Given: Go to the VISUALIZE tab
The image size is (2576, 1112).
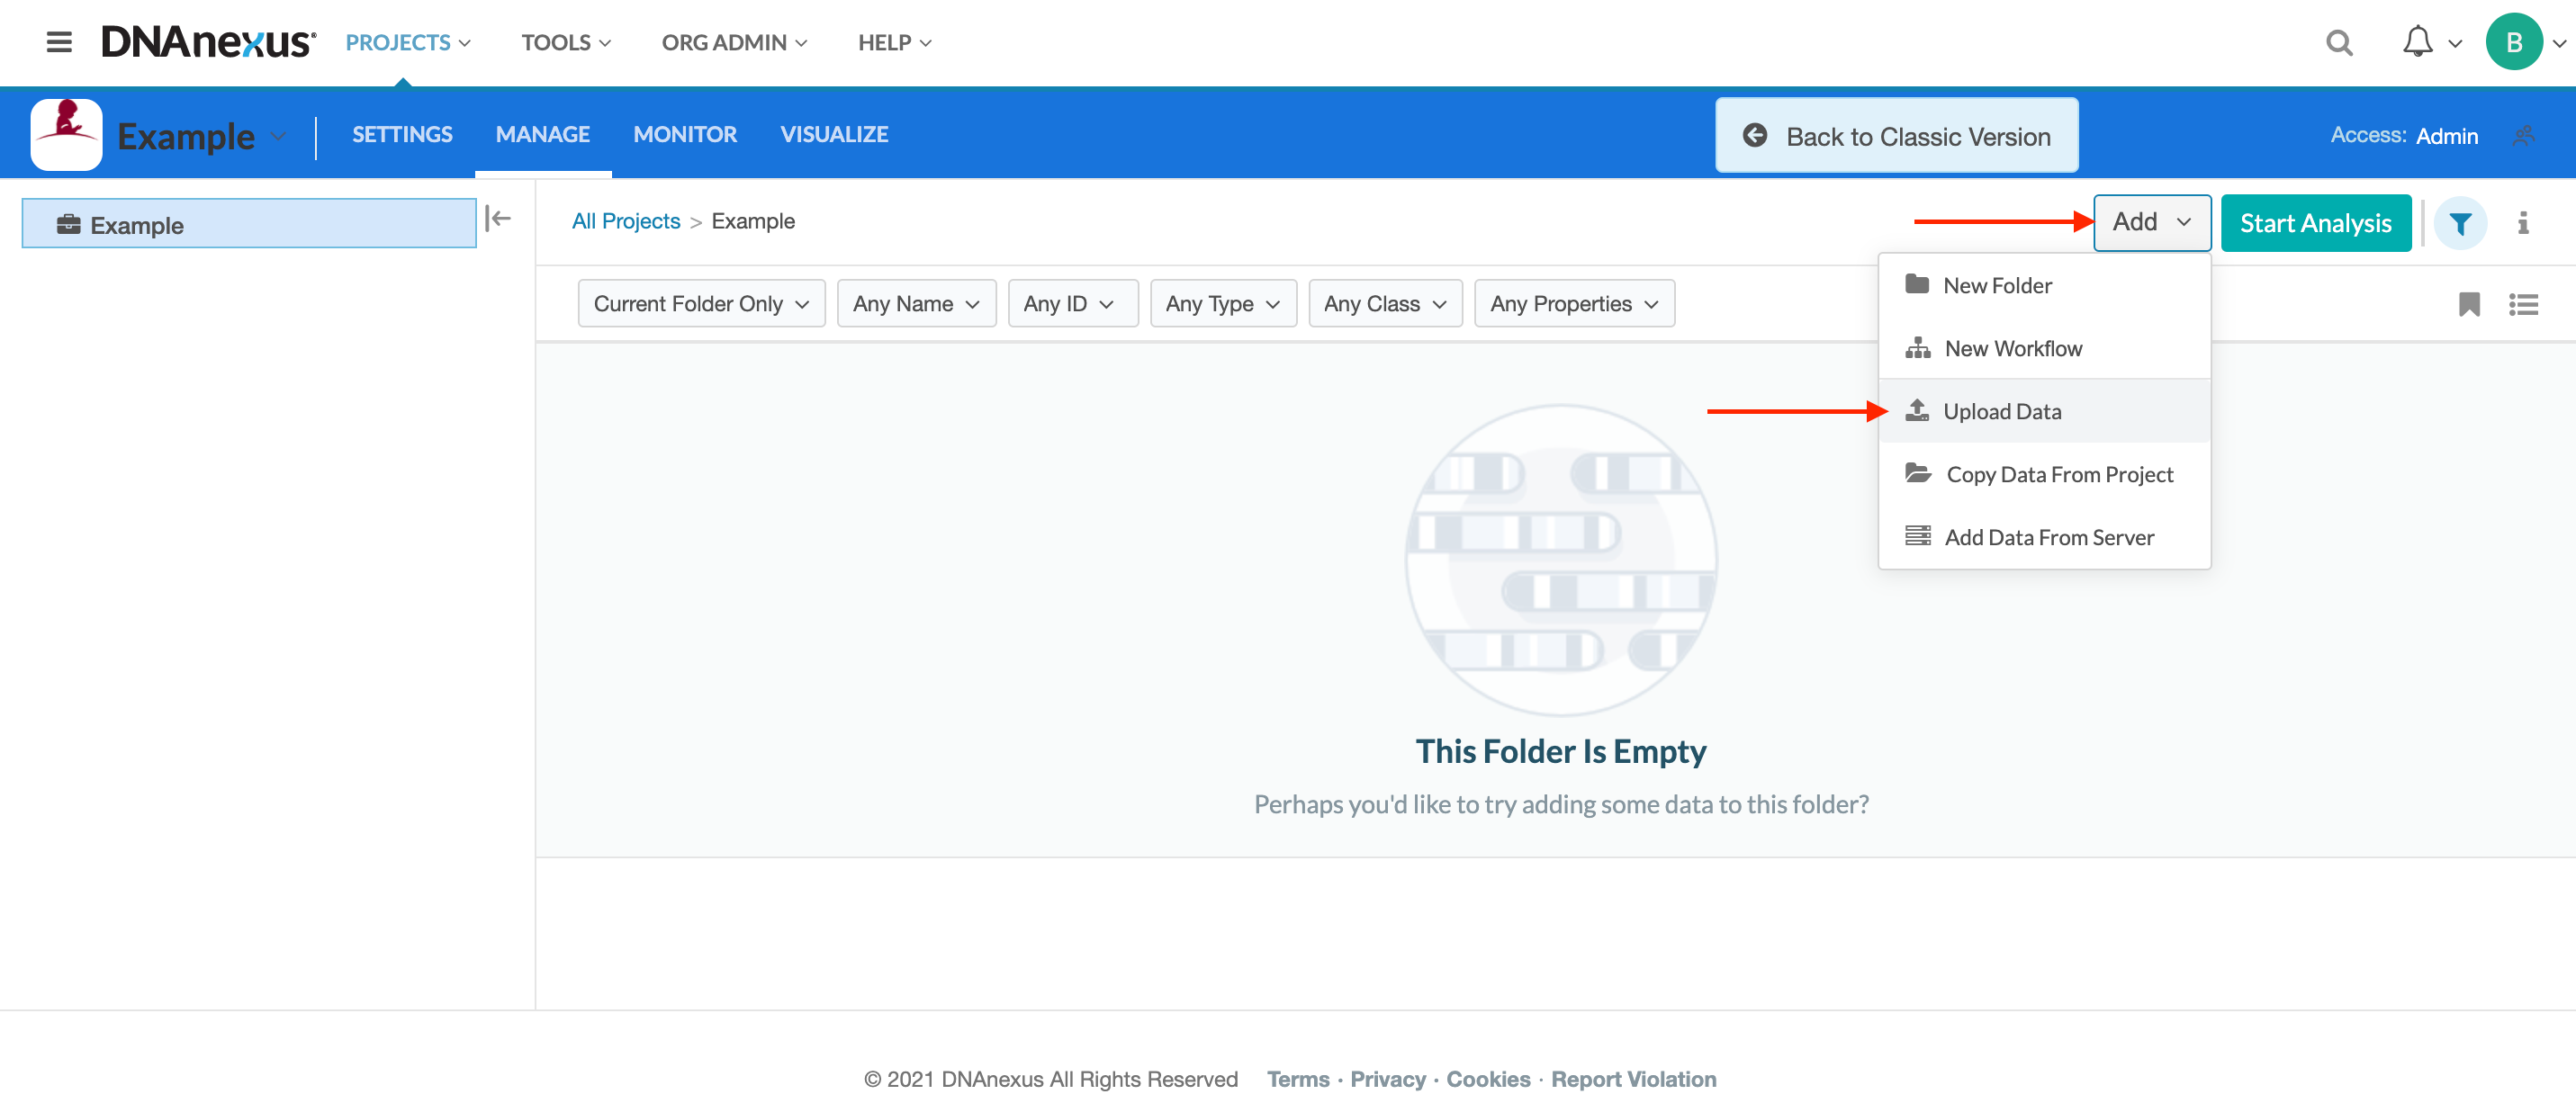Looking at the screenshot, I should [x=834, y=134].
